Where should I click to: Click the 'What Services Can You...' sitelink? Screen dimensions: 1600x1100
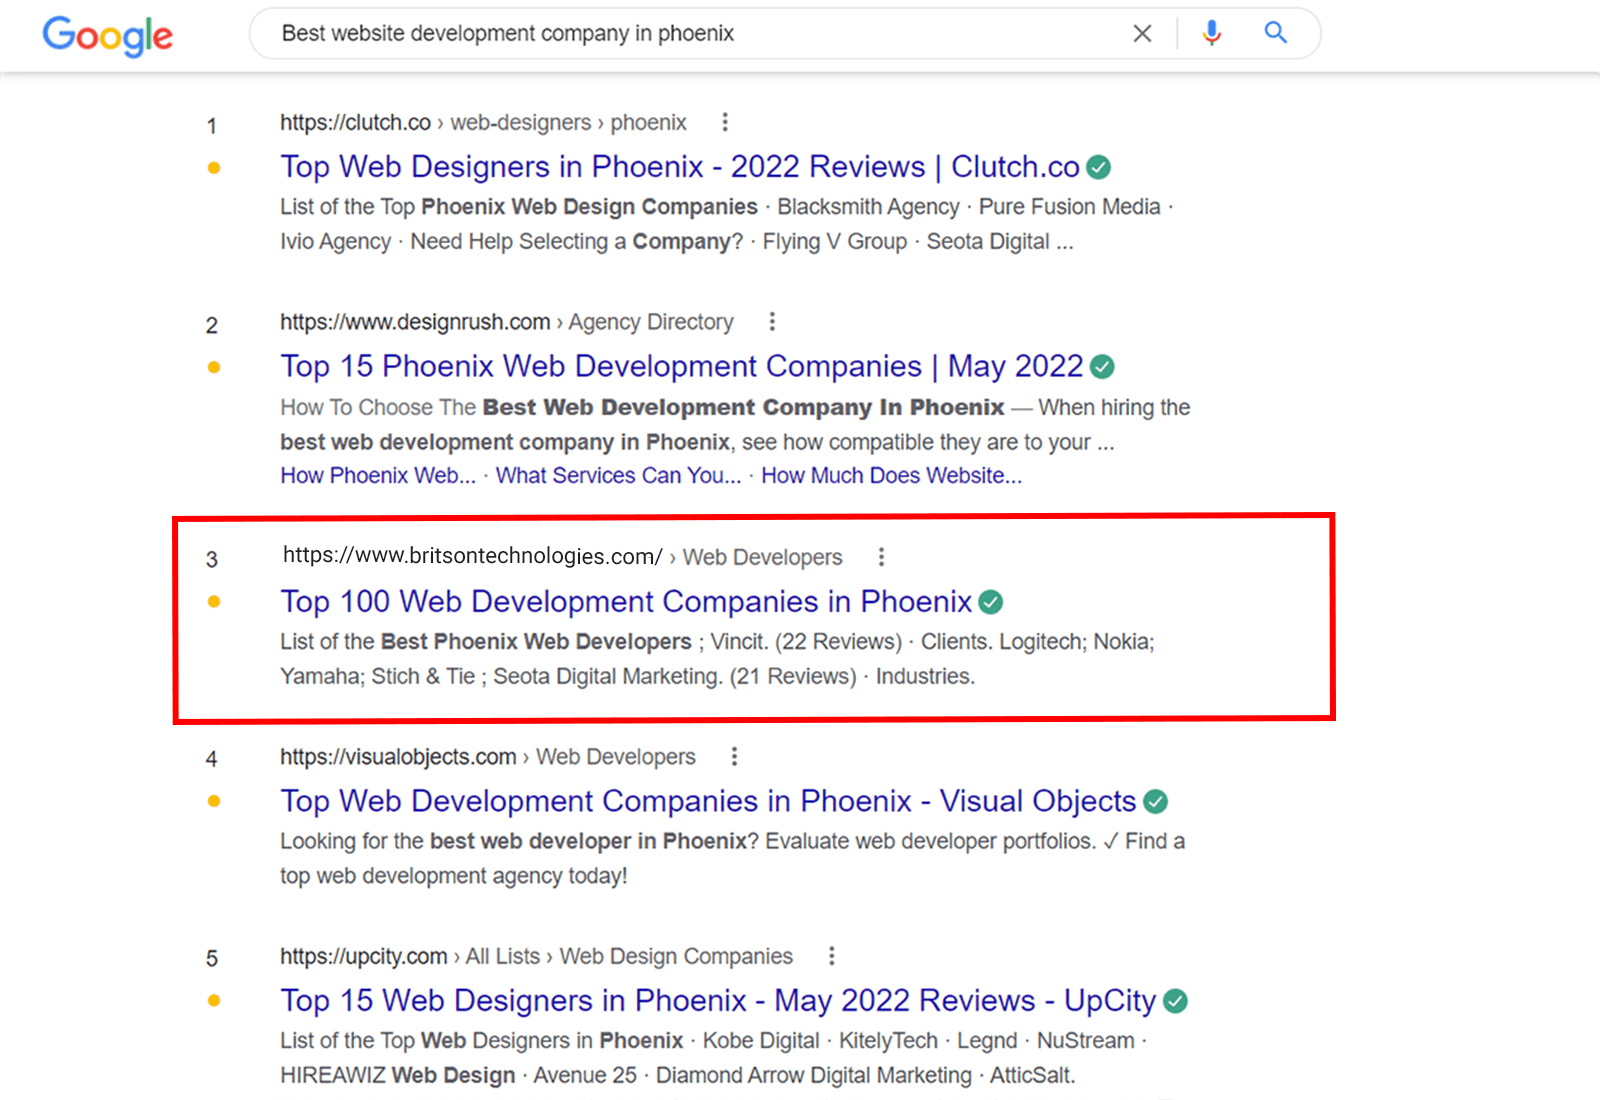tap(618, 476)
